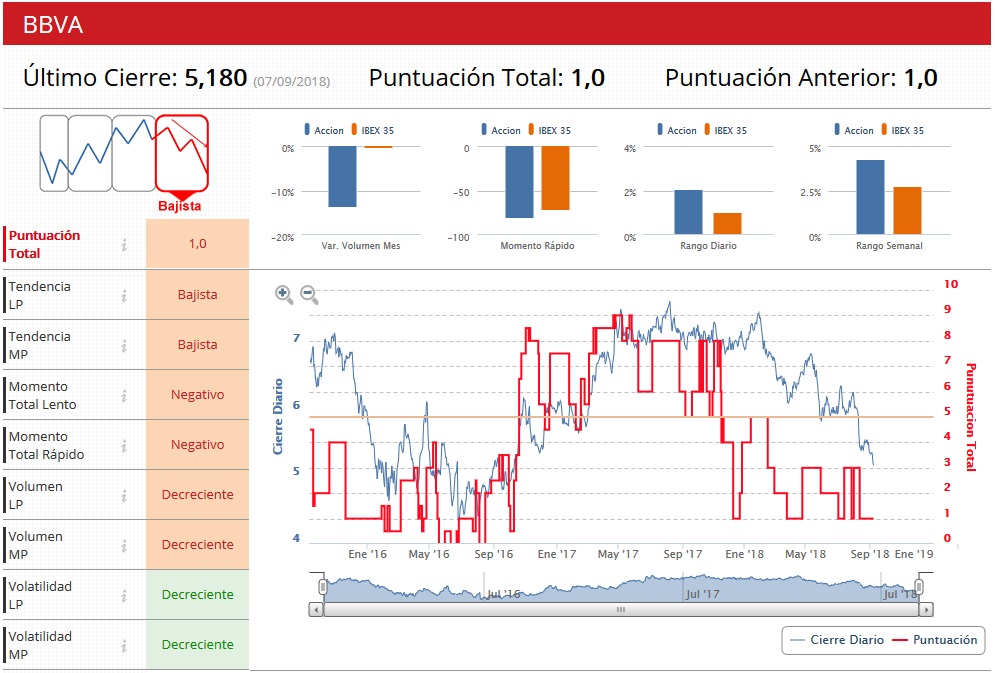Click the Puntuación Total row label
The width and height of the screenshot is (995, 673).
[x=44, y=244]
